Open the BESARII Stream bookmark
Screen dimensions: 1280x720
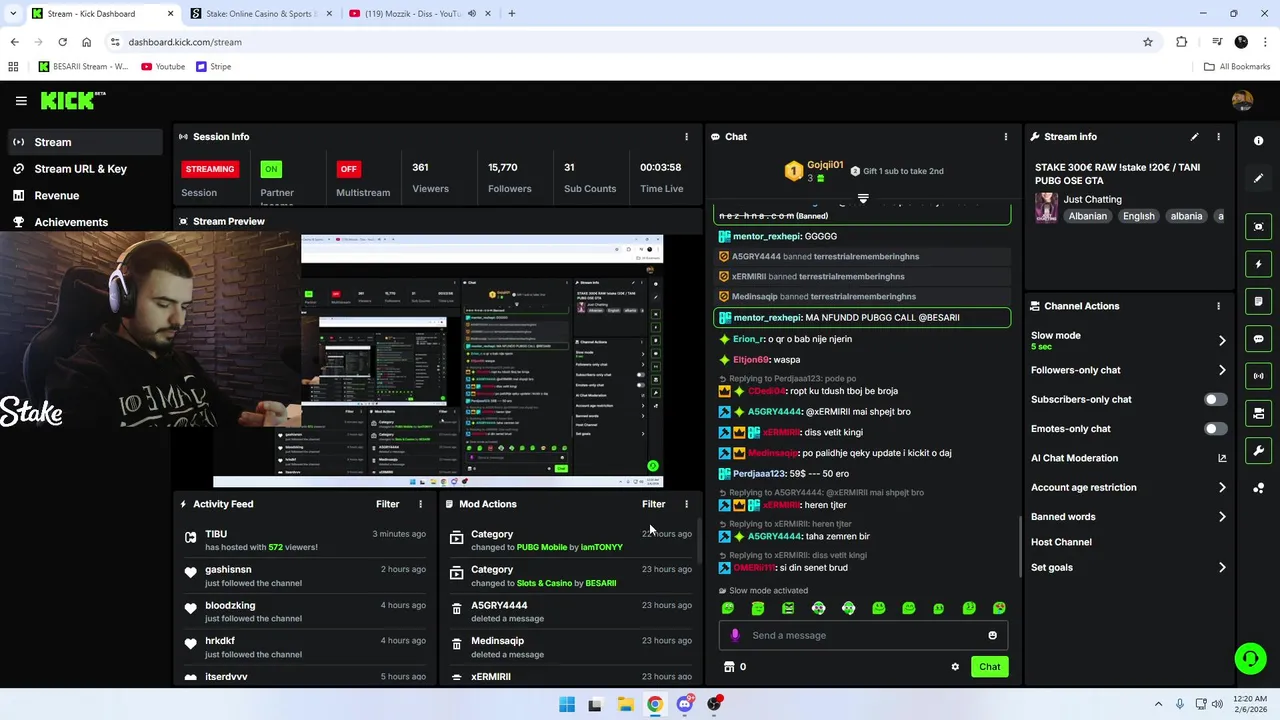coord(83,67)
